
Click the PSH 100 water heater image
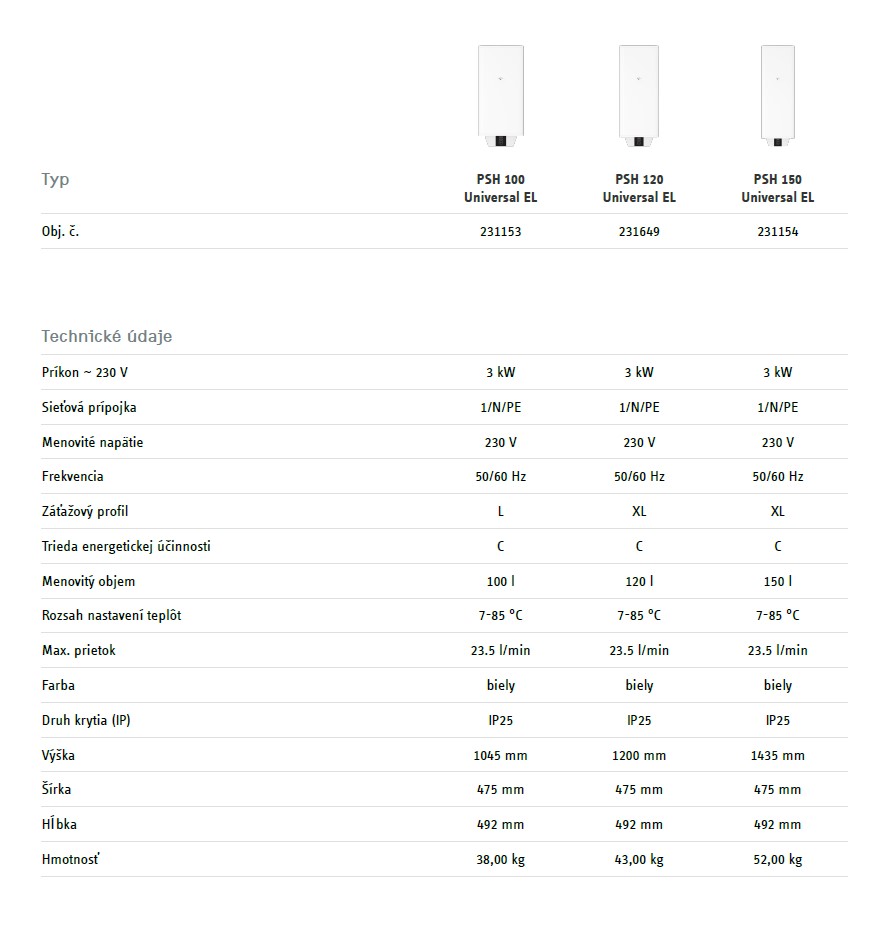tap(500, 92)
